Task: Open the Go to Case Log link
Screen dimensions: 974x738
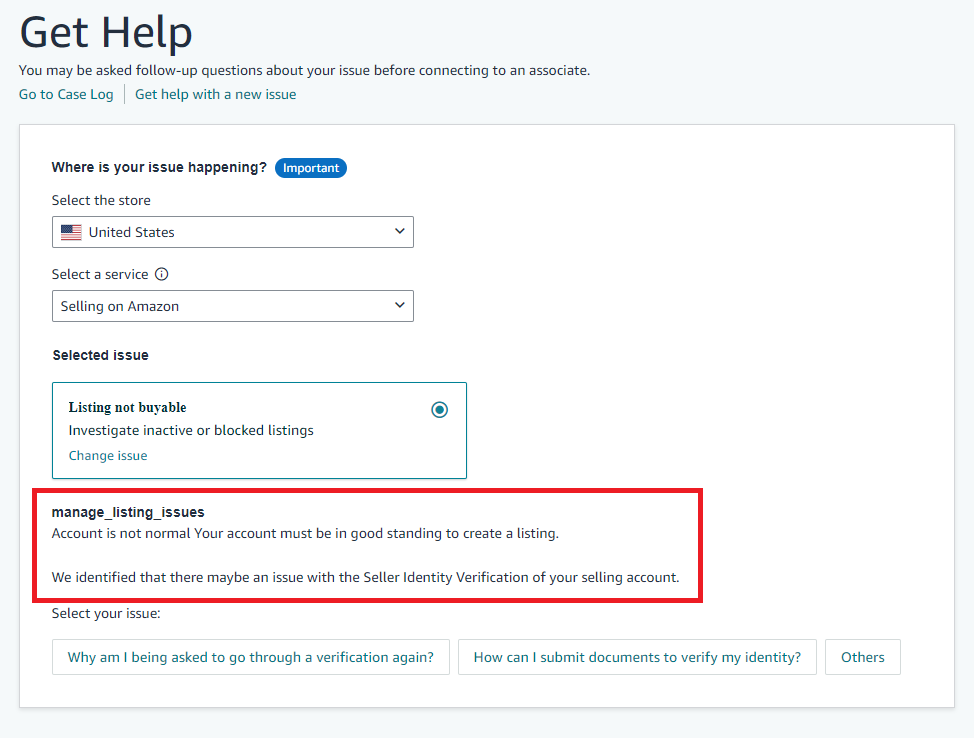Action: pyautogui.click(x=66, y=94)
